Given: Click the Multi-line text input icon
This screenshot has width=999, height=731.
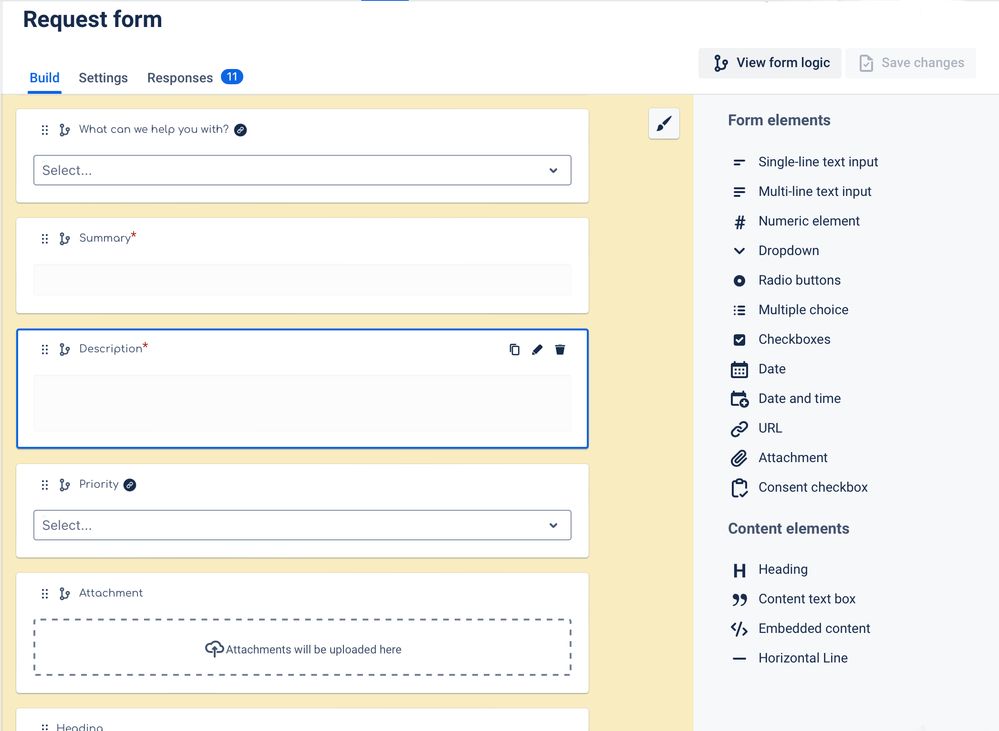Looking at the screenshot, I should (739, 192).
